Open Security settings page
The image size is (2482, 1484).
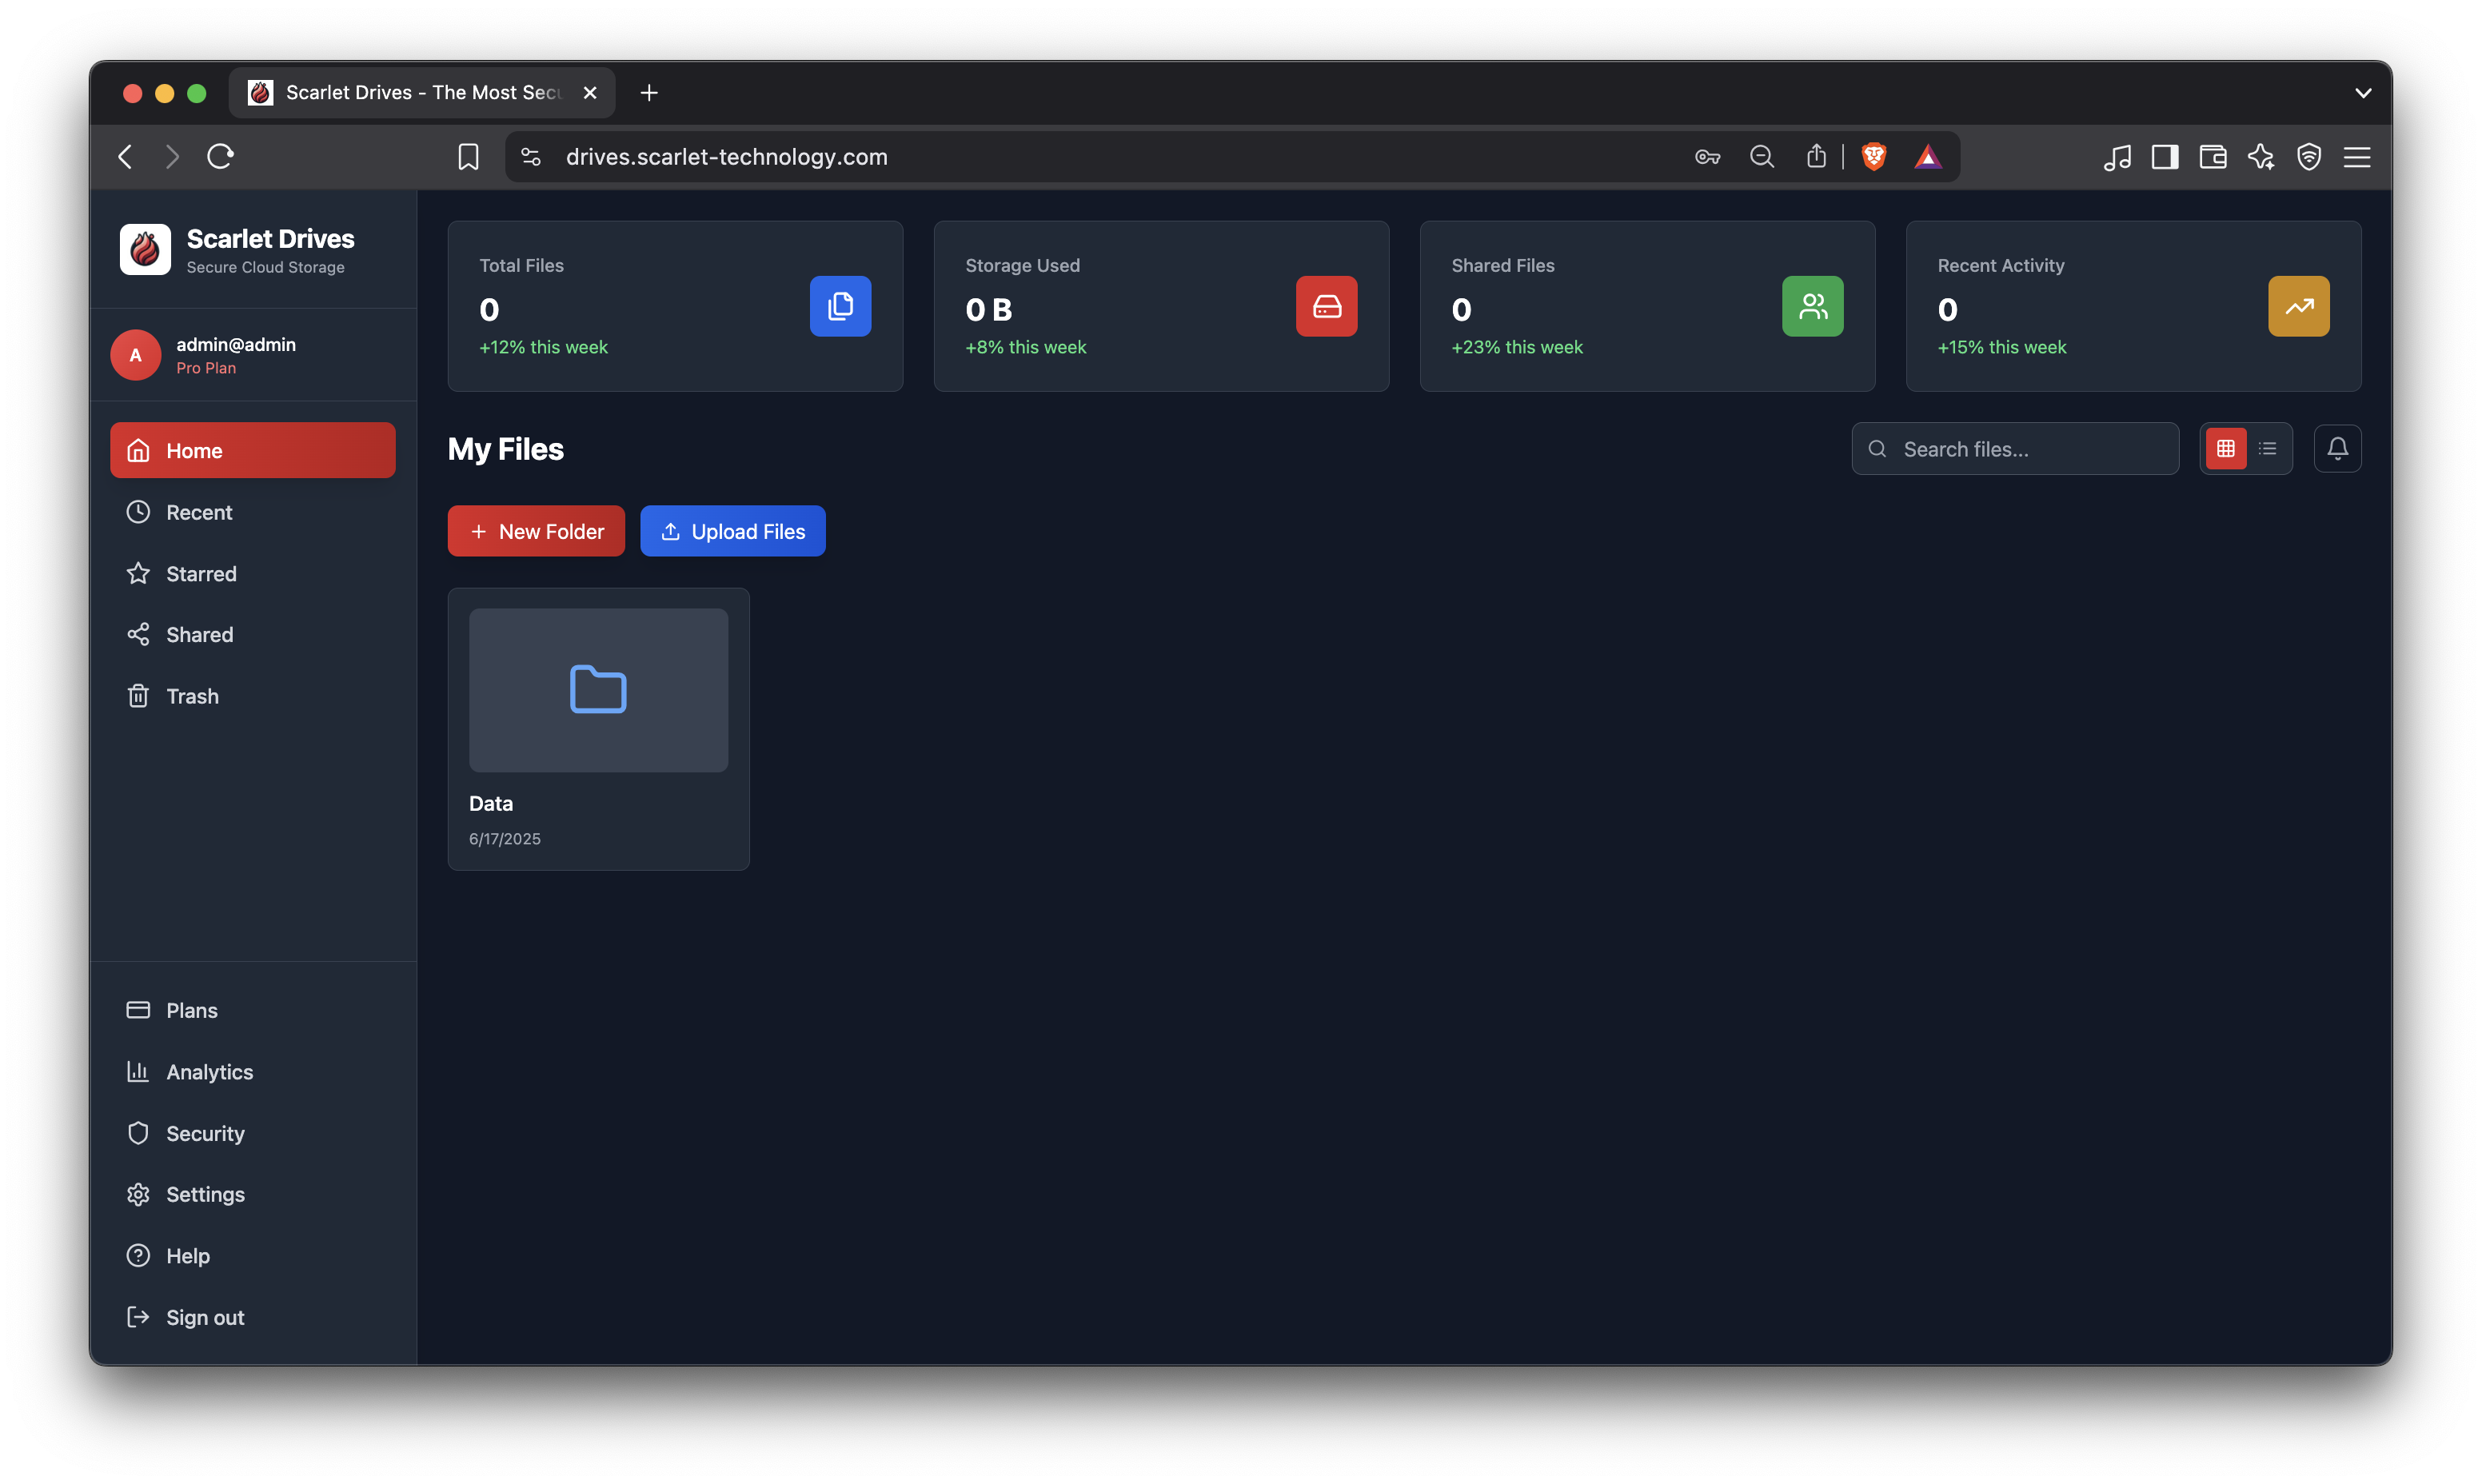tap(253, 1133)
